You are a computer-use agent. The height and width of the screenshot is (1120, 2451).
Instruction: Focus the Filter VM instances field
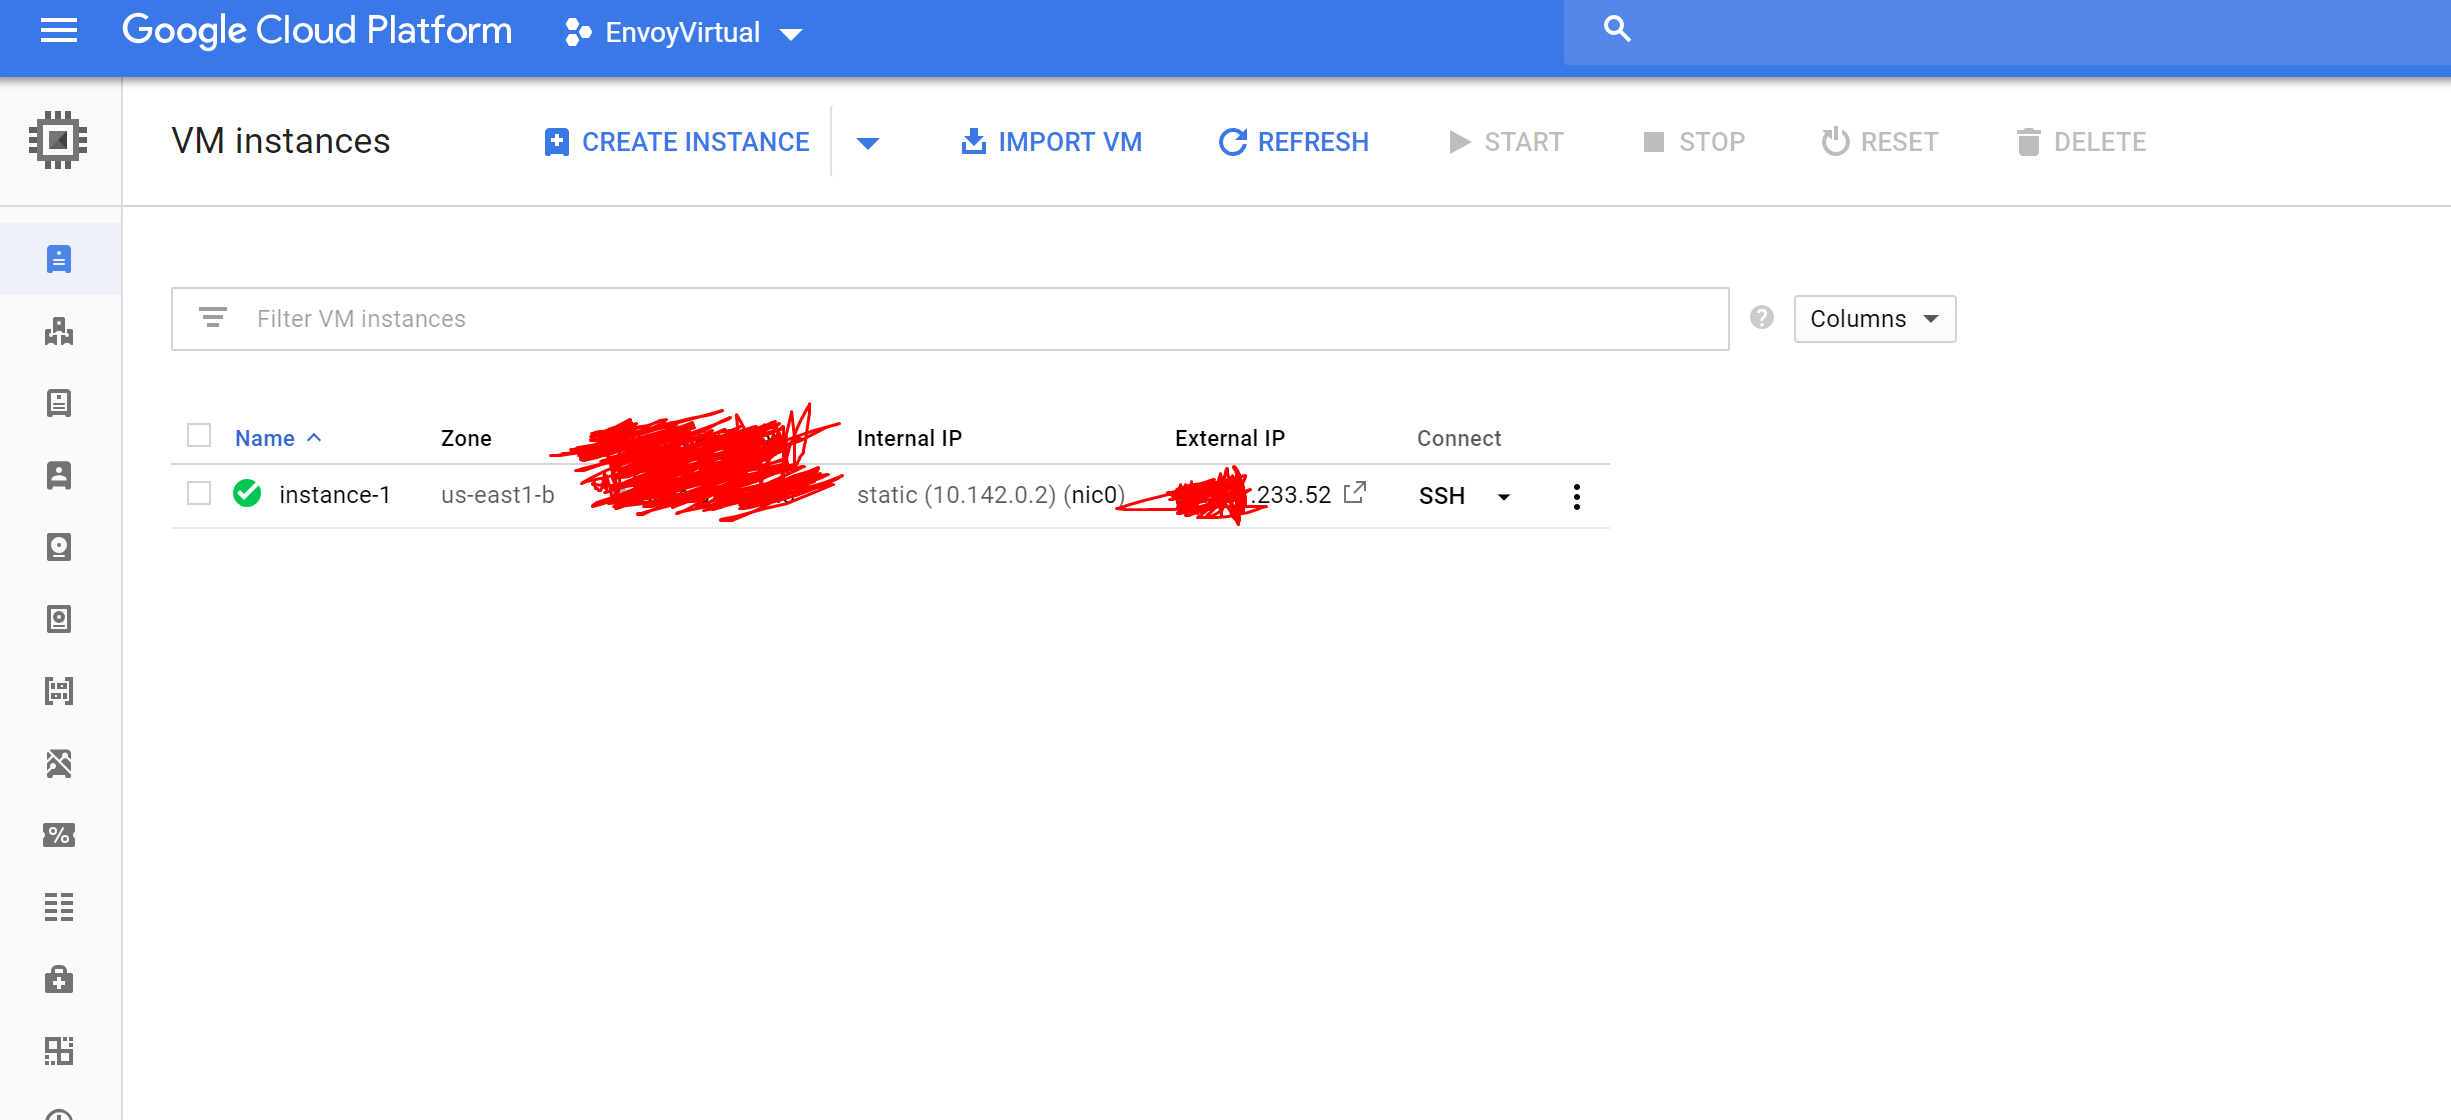click(x=950, y=319)
